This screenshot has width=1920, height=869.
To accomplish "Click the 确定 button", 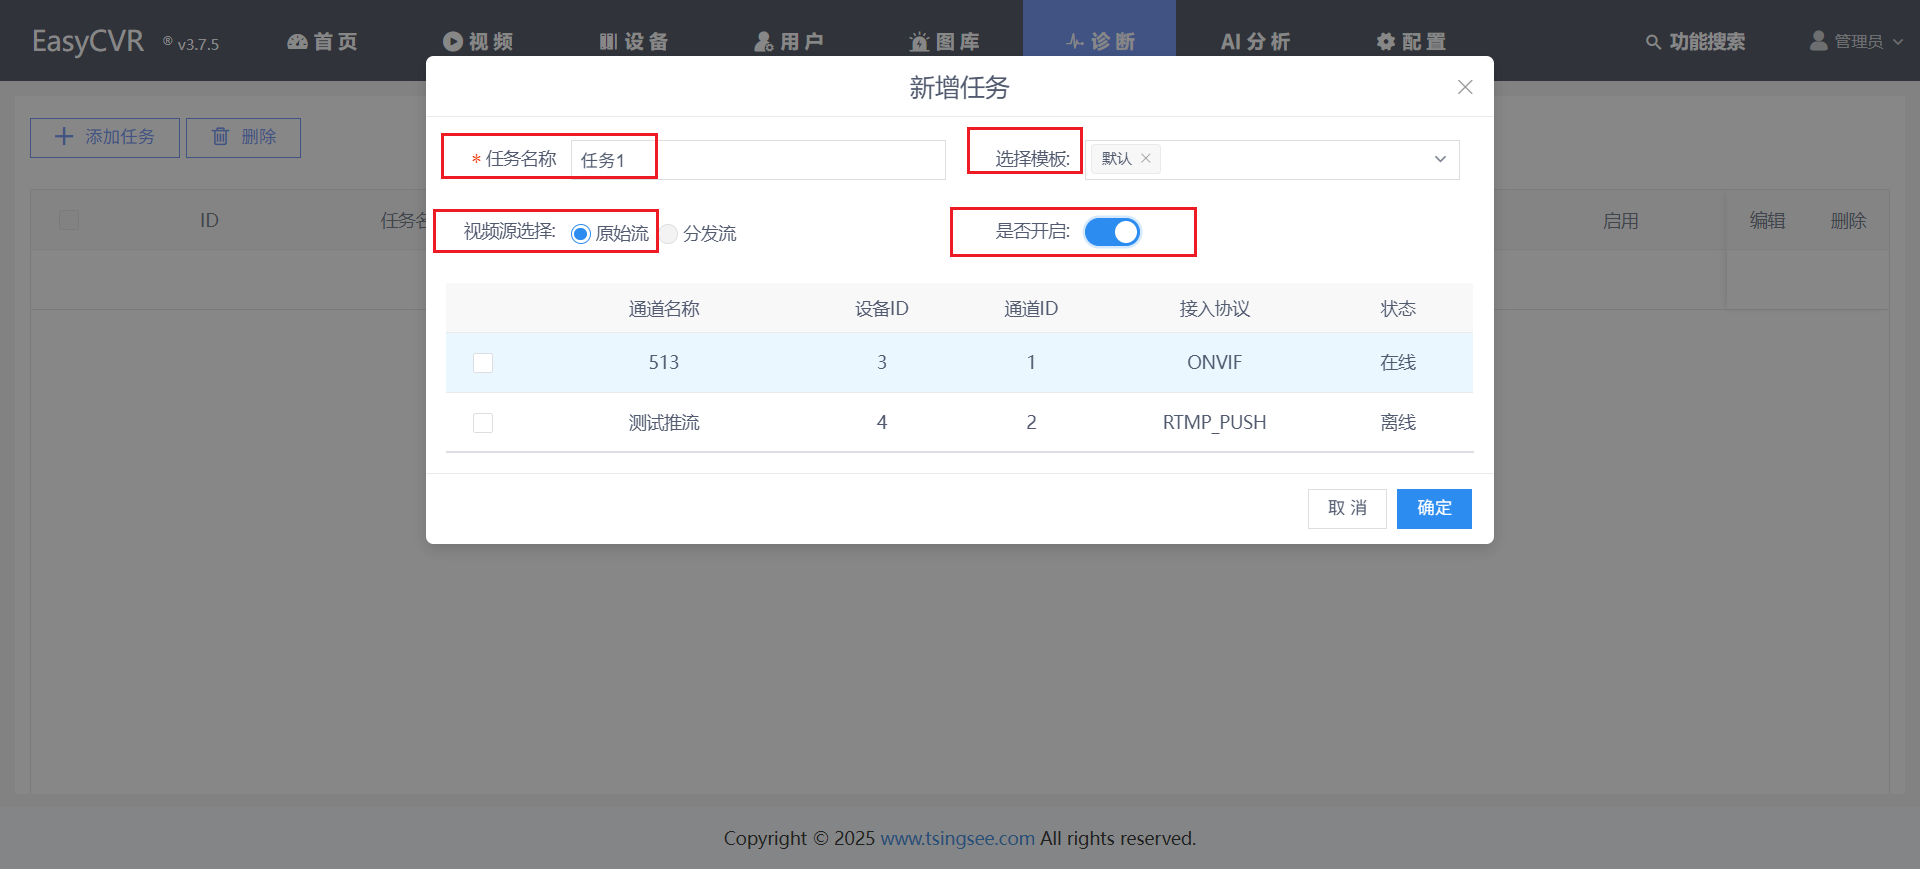I will pyautogui.click(x=1434, y=508).
